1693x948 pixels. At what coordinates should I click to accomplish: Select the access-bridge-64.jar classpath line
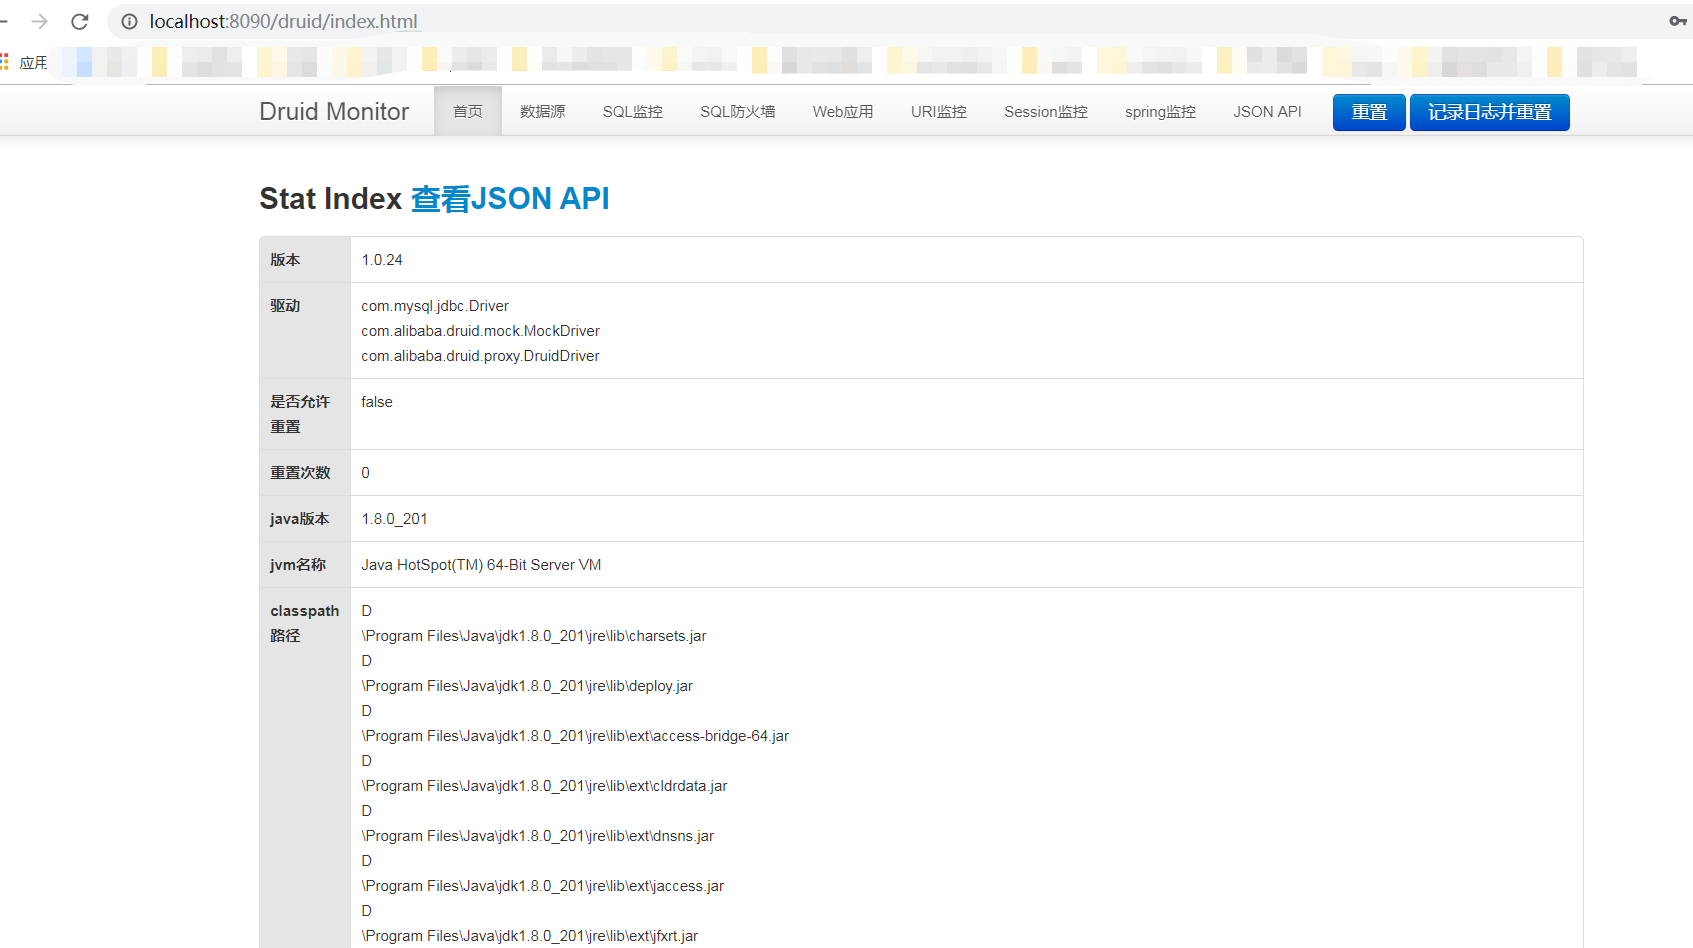click(575, 736)
